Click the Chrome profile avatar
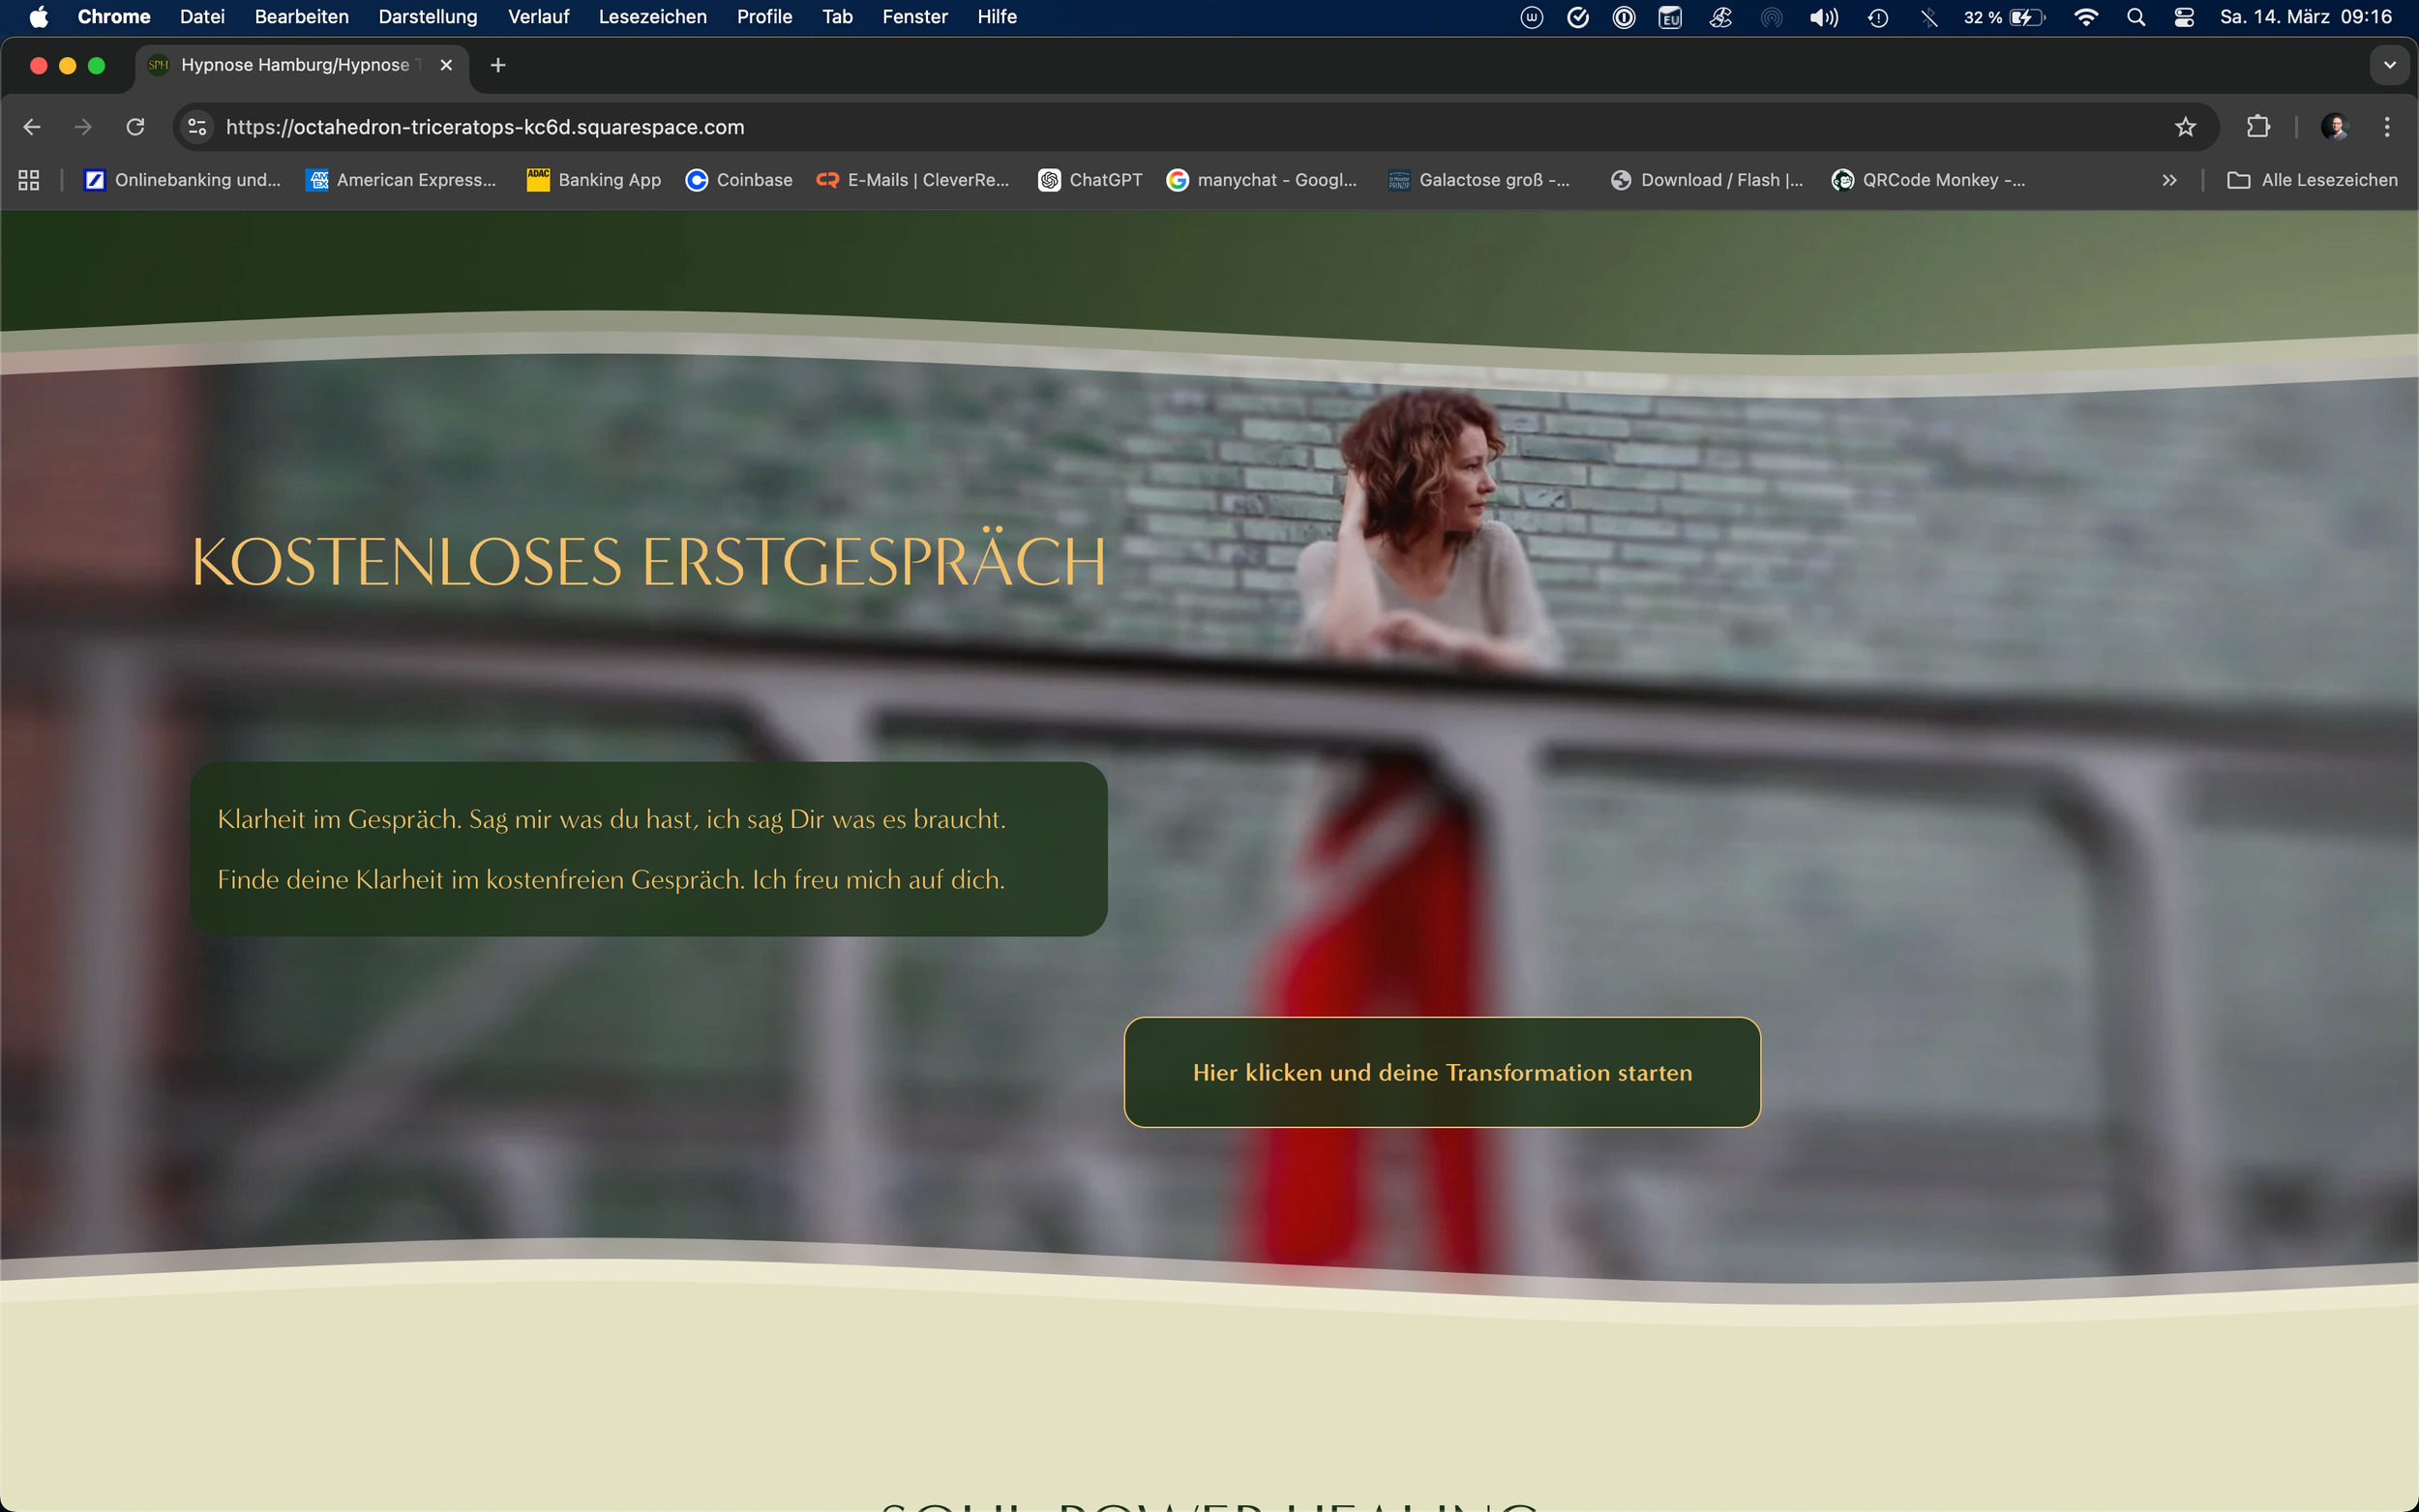 pyautogui.click(x=2334, y=127)
